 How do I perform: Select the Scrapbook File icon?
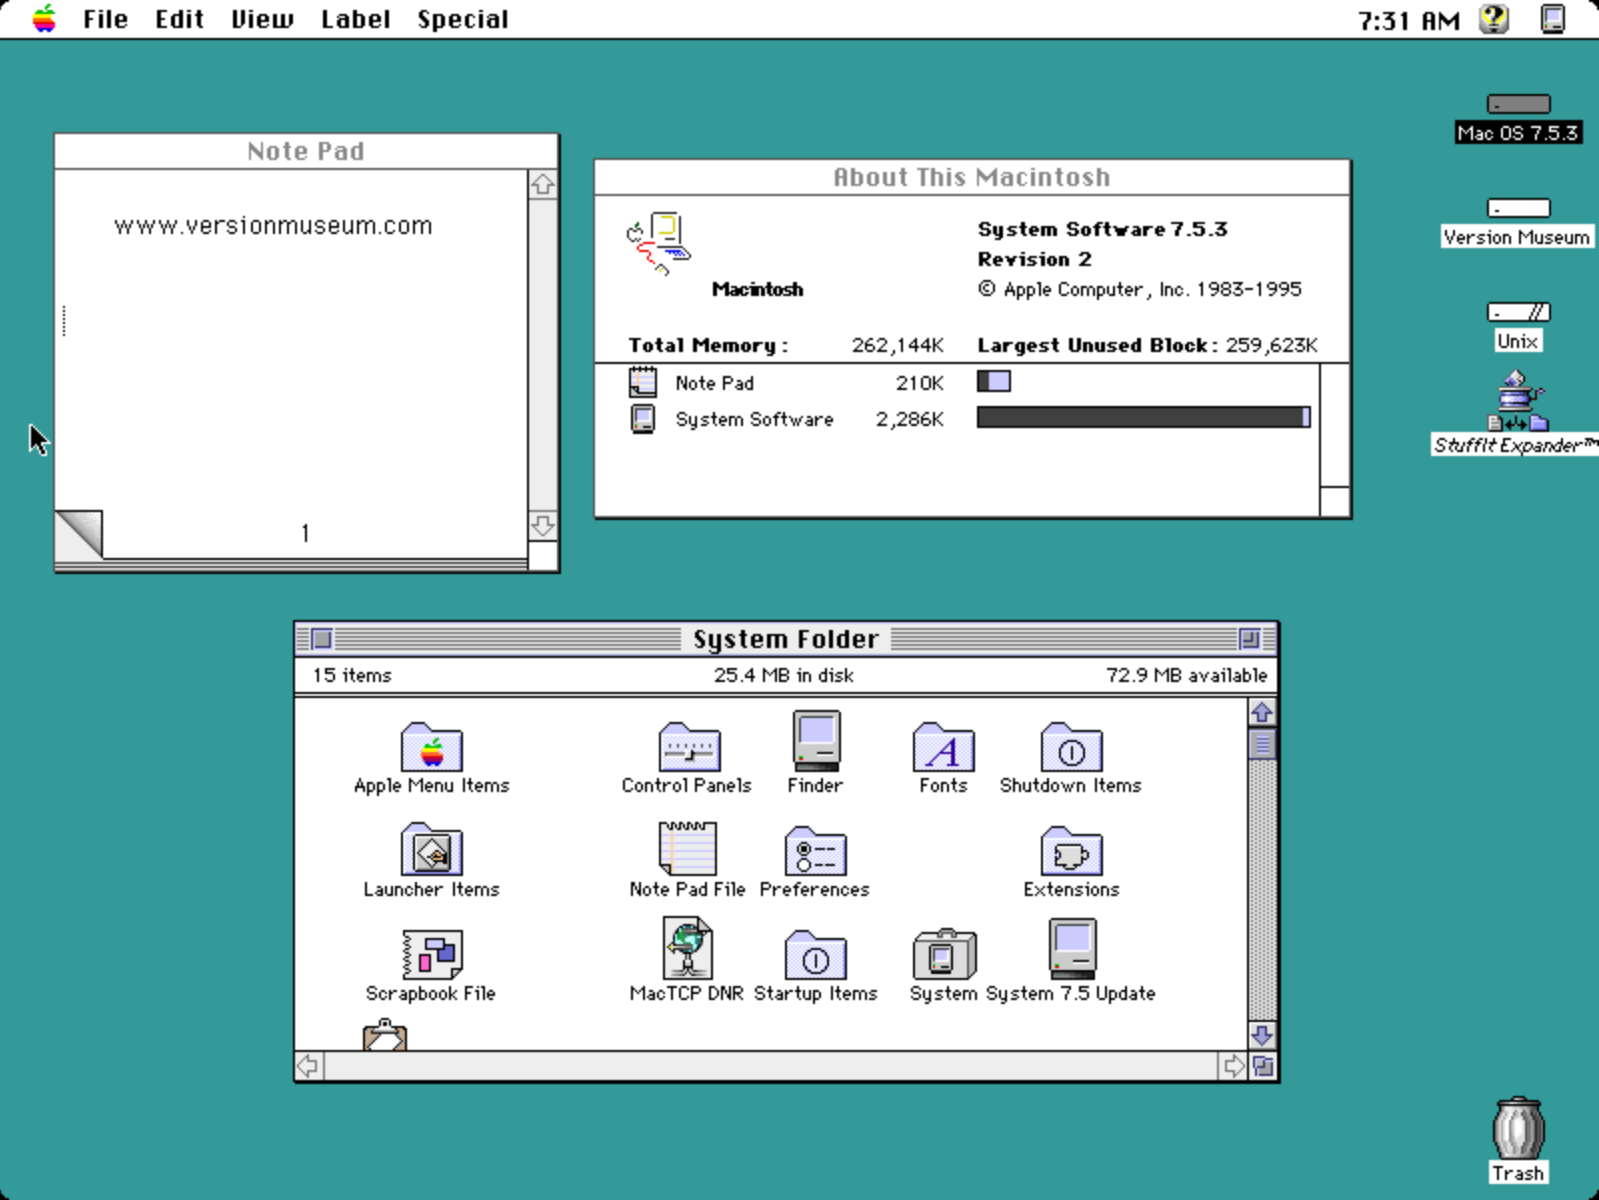(432, 954)
